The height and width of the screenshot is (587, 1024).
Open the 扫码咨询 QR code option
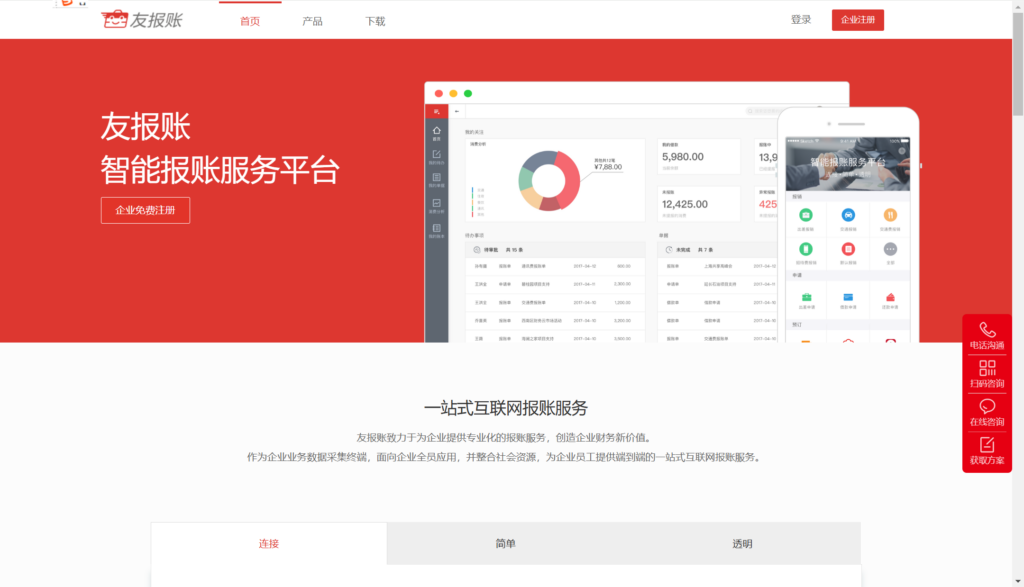(987, 369)
